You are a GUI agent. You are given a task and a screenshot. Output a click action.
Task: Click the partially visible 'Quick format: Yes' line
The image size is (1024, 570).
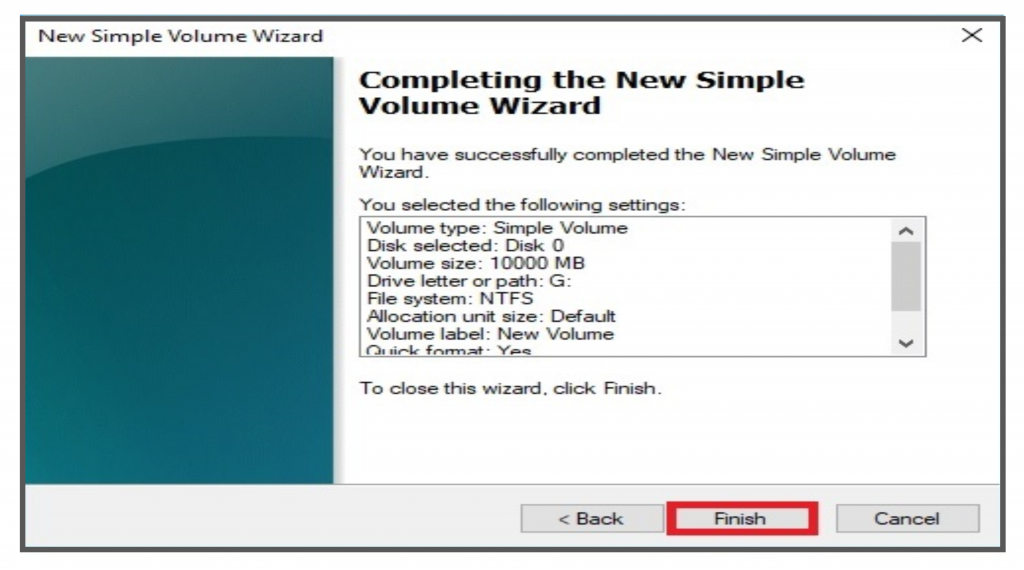tap(449, 350)
